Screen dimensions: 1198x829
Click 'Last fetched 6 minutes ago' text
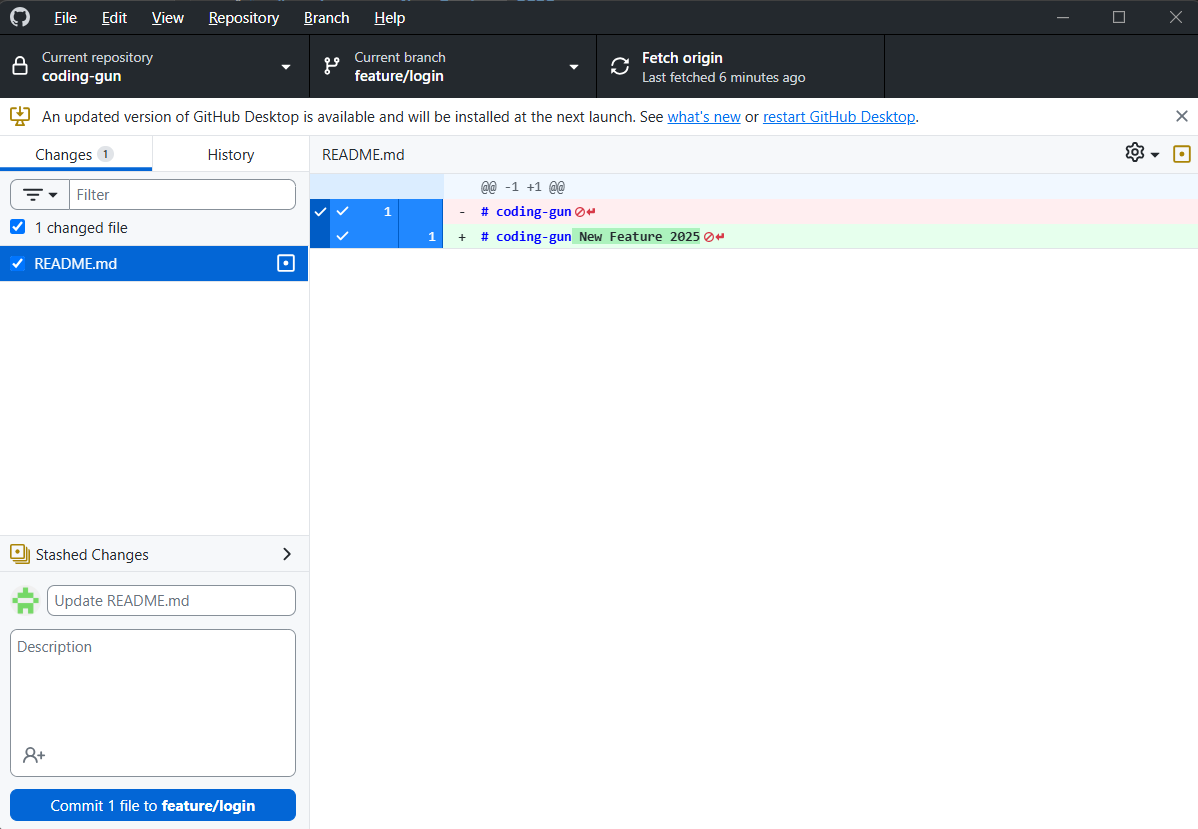[x=724, y=77]
